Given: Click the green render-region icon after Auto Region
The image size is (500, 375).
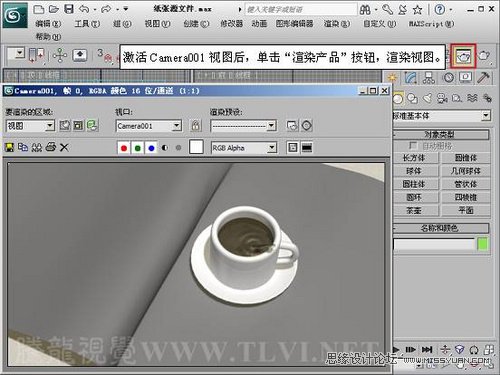Looking at the screenshot, I should click(x=92, y=126).
